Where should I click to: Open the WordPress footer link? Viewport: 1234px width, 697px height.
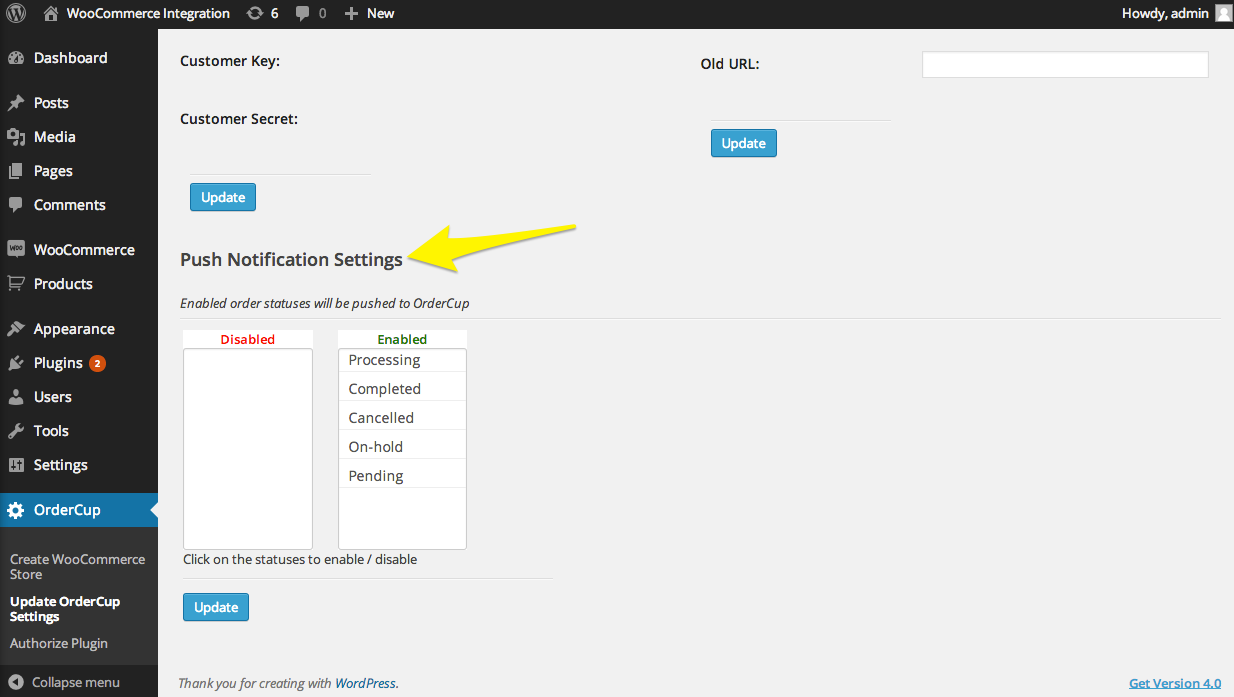click(x=365, y=683)
